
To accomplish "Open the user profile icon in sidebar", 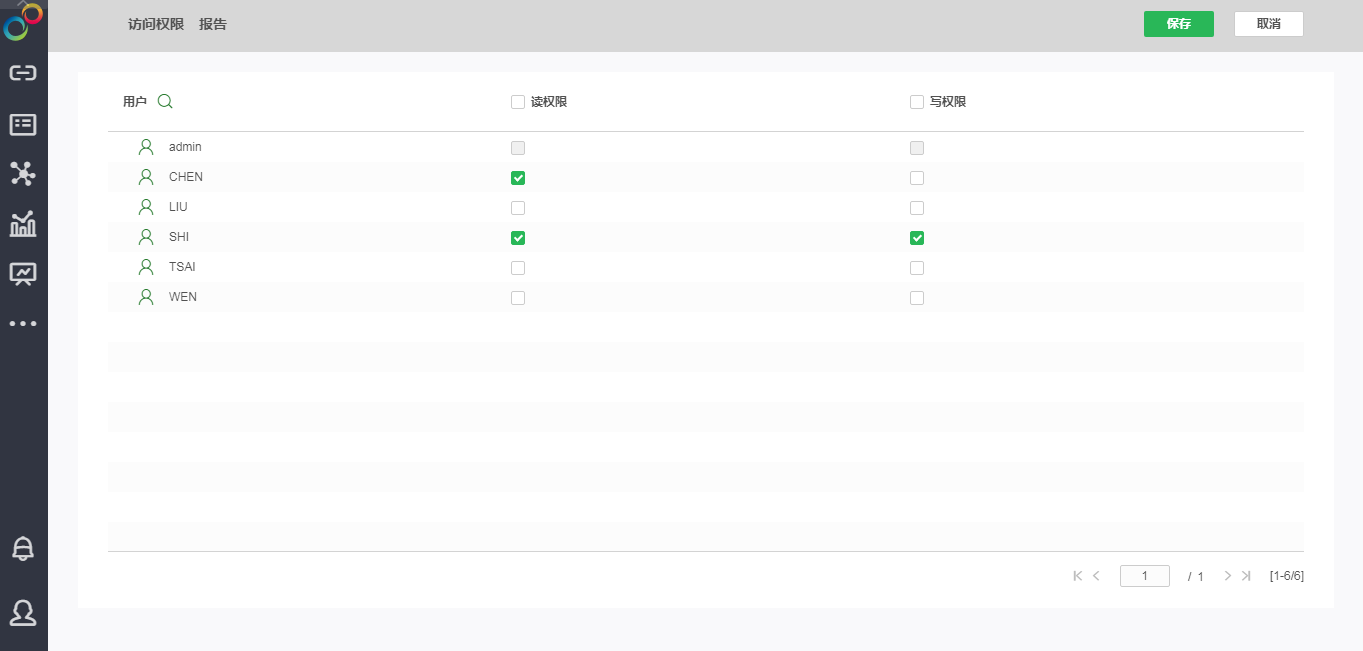I will tap(23, 612).
